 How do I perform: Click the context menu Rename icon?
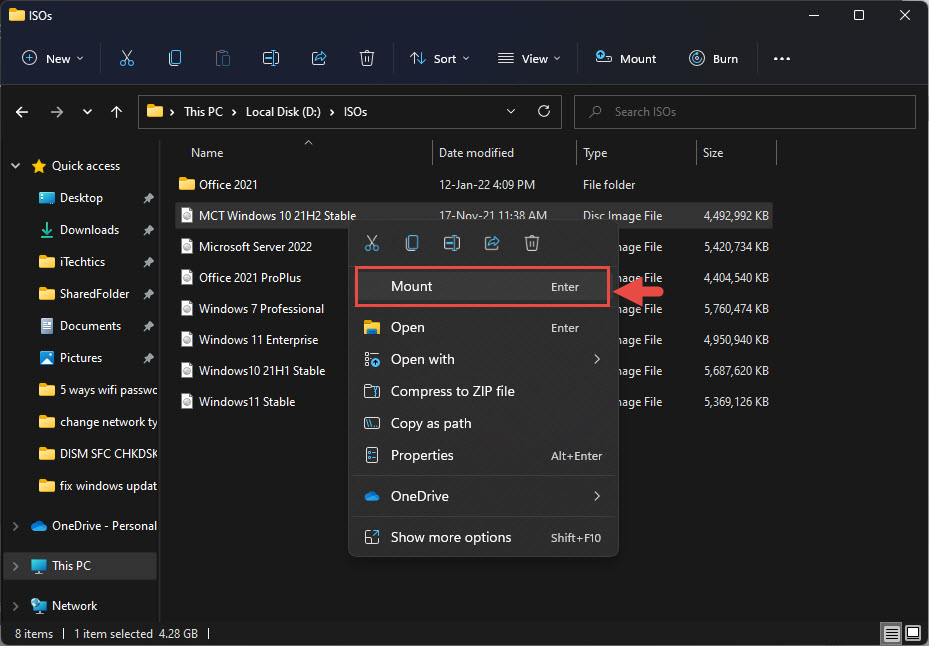pyautogui.click(x=452, y=243)
